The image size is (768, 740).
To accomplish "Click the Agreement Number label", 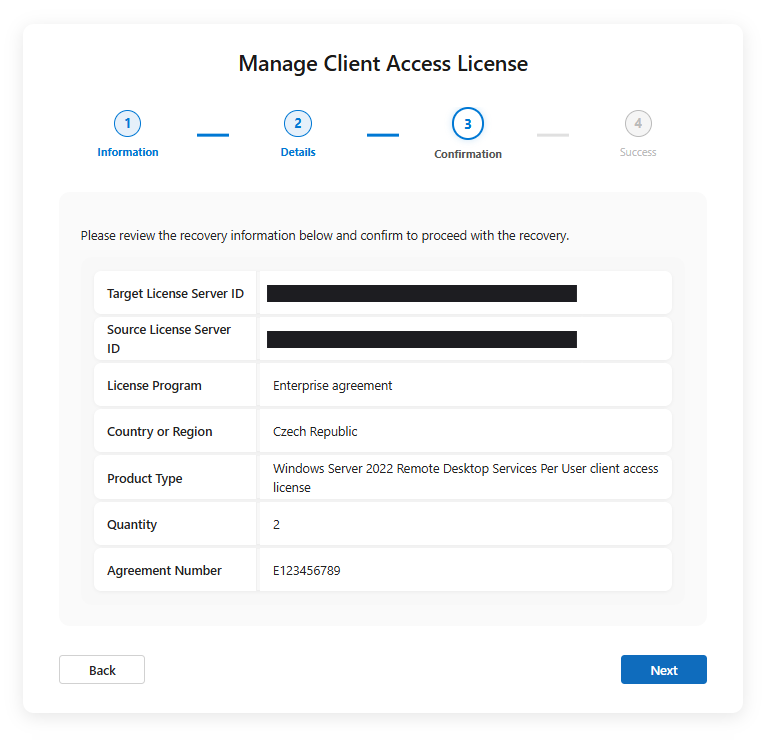I will [x=164, y=571].
